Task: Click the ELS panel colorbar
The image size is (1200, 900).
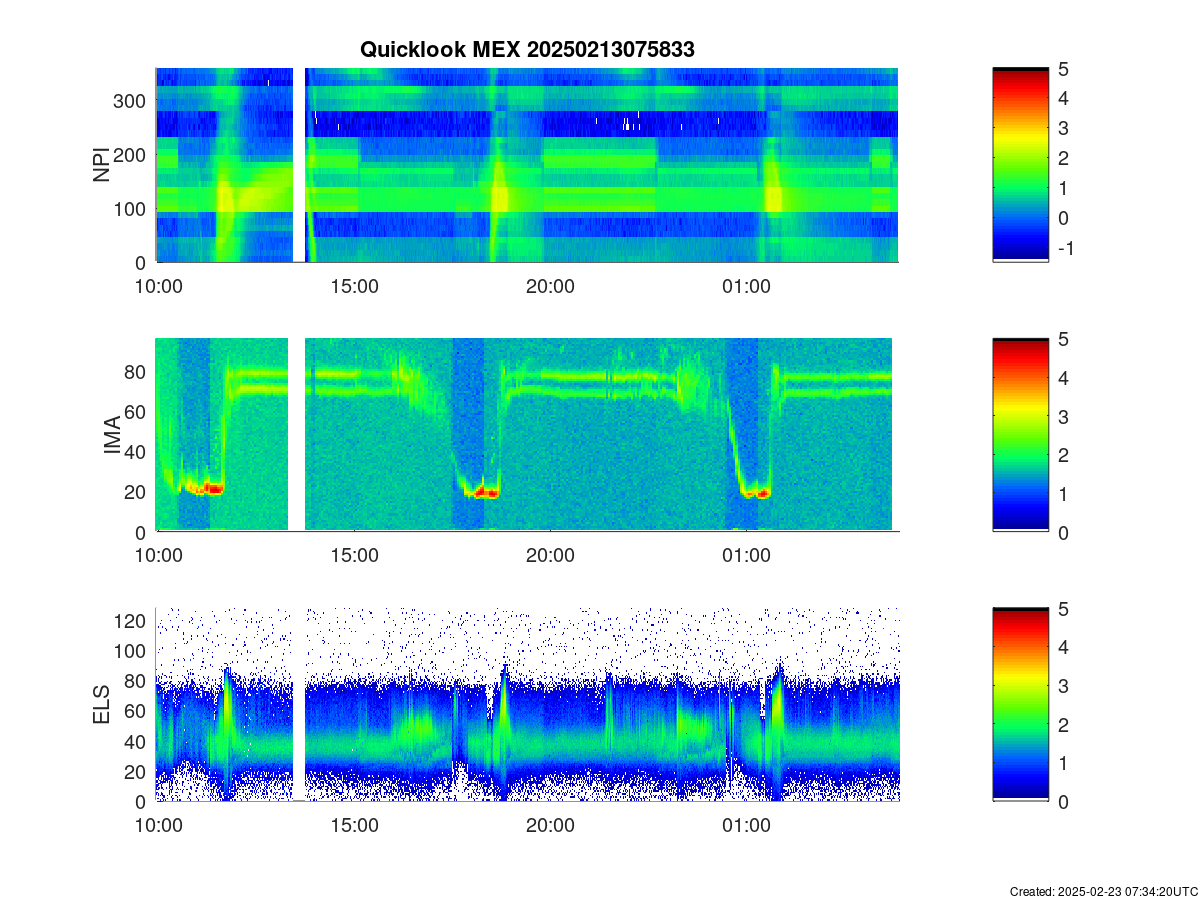Action: coord(1020,705)
